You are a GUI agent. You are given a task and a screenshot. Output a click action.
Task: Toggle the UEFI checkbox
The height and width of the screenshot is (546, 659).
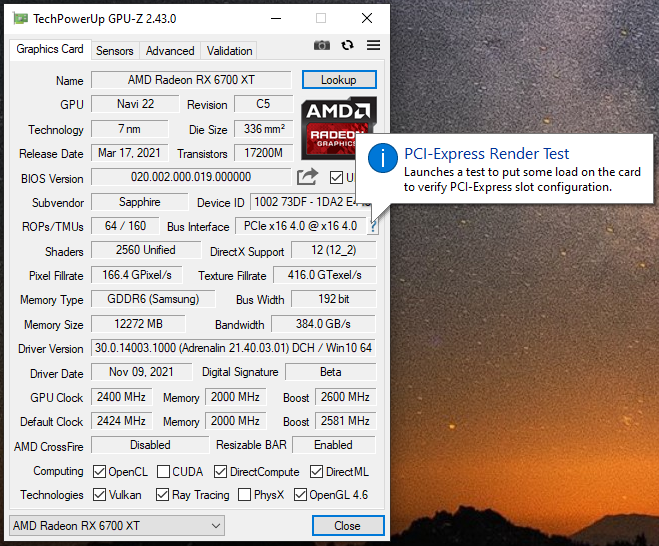pyautogui.click(x=336, y=177)
